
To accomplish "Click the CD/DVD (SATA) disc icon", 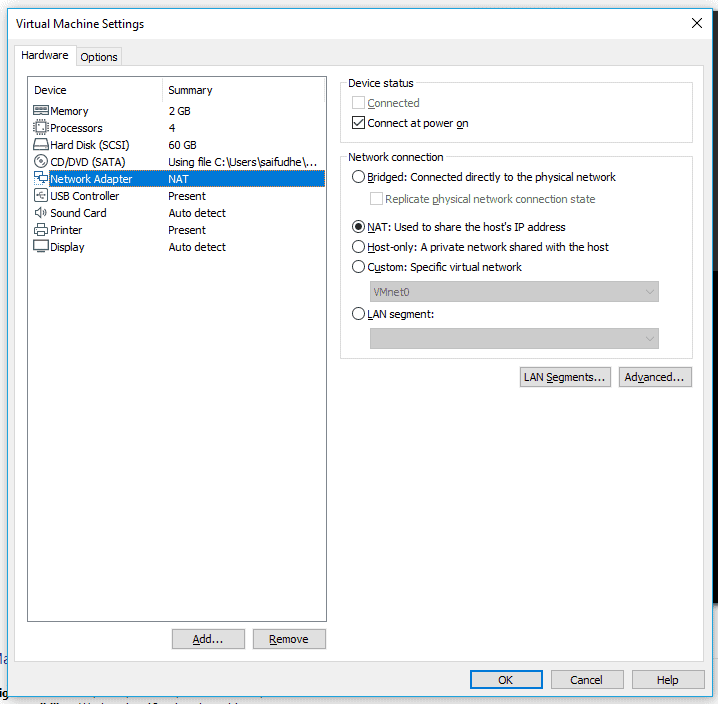I will pyautogui.click(x=41, y=161).
